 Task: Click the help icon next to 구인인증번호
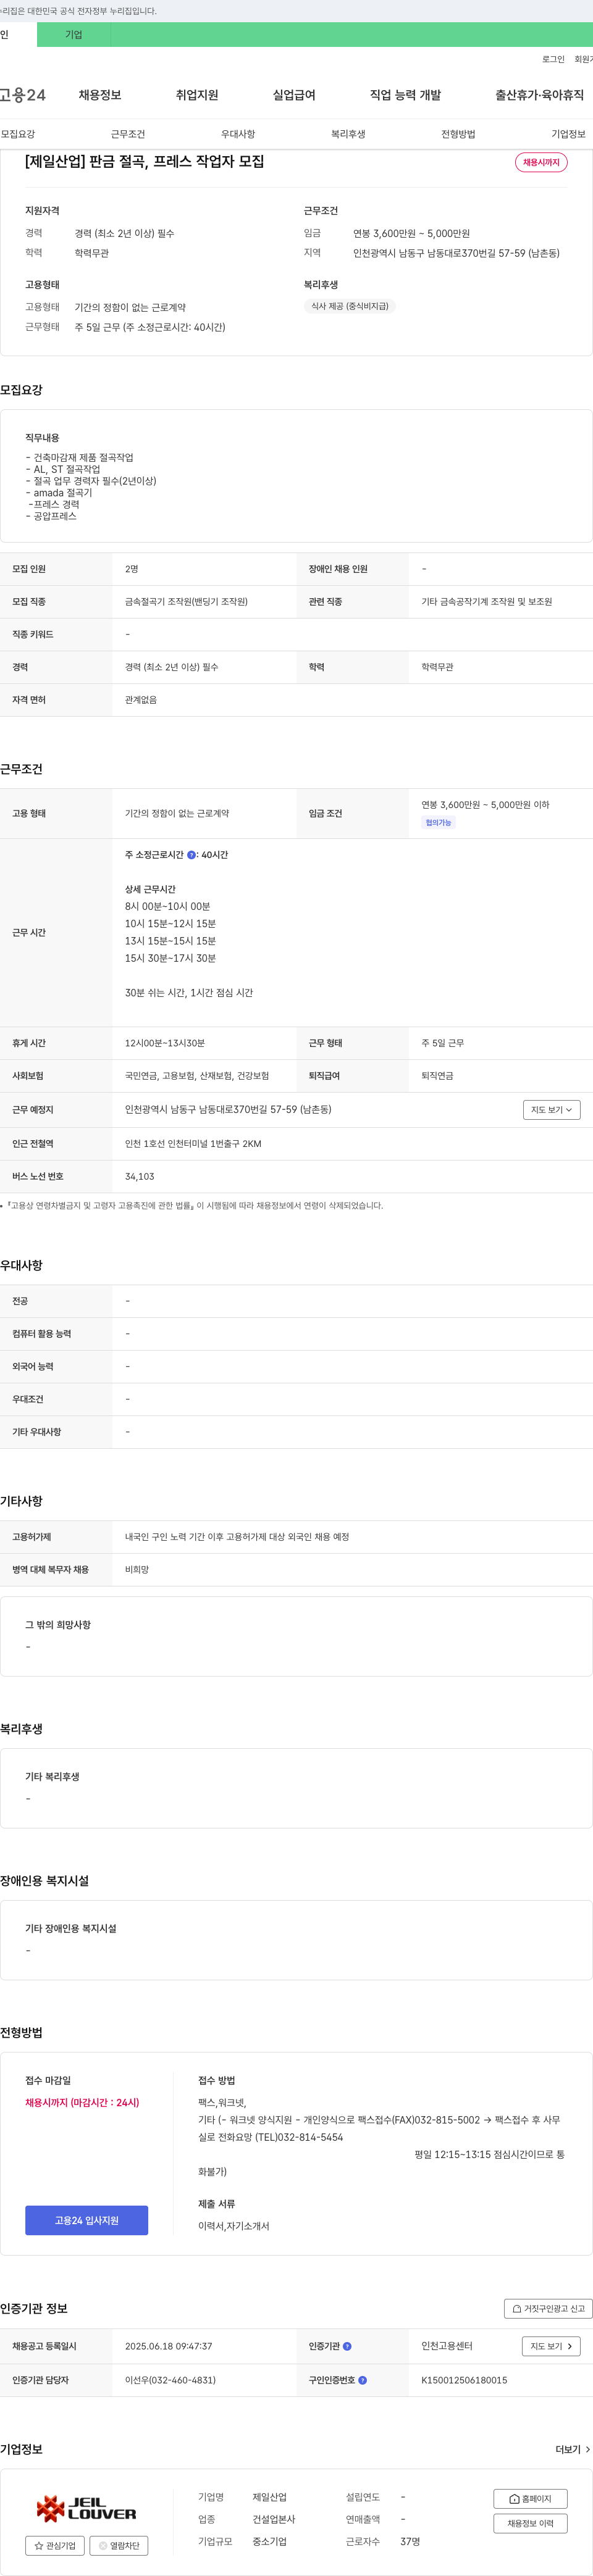click(x=362, y=2380)
